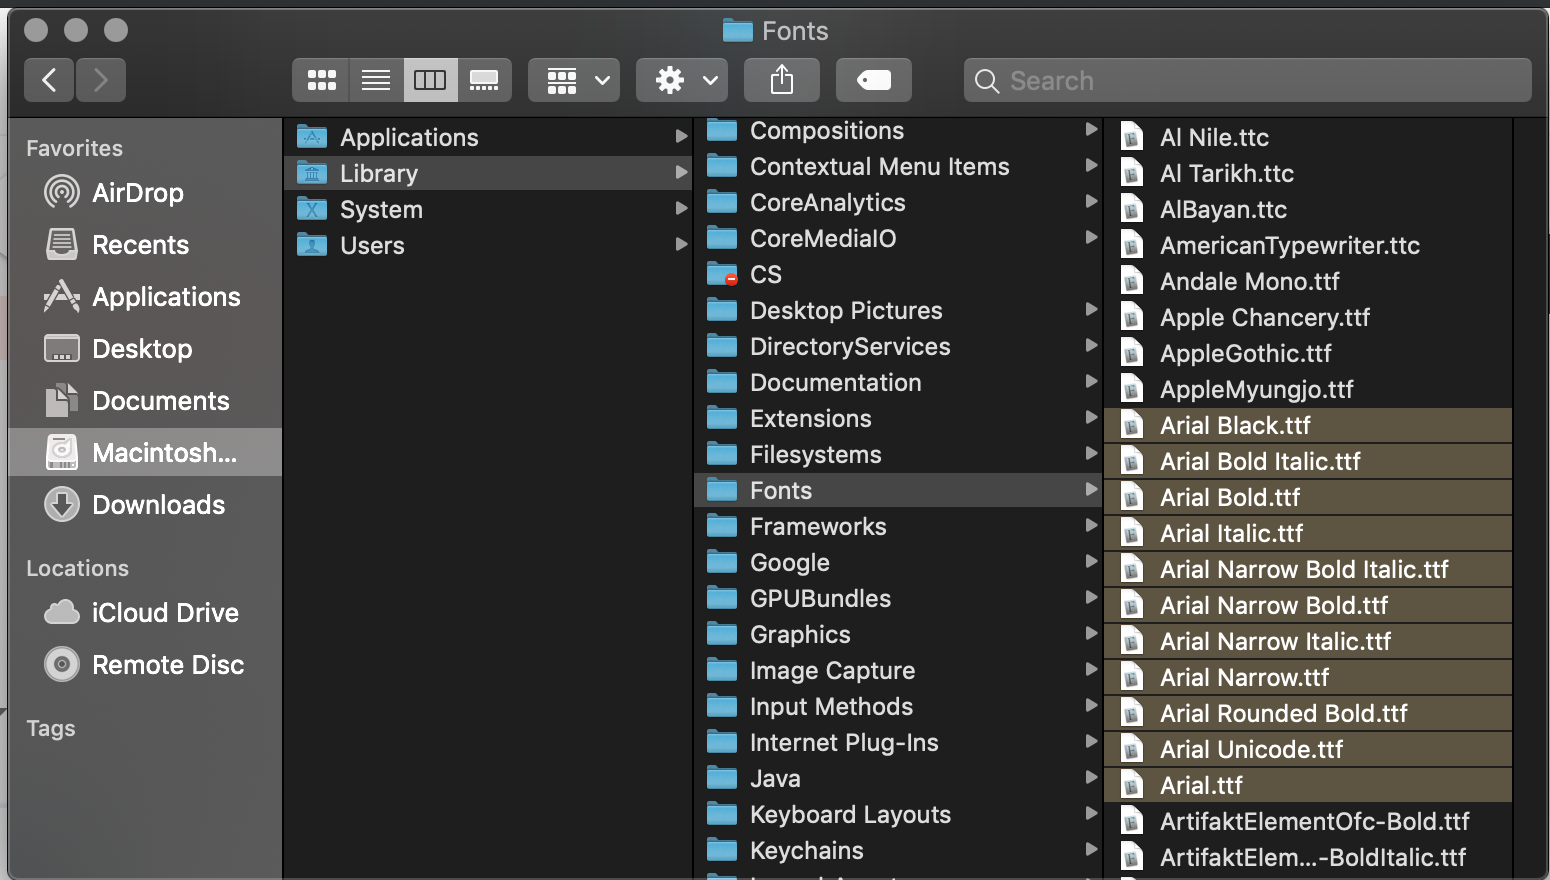Click the Arial Unicode.ttf file icon
This screenshot has width=1550, height=880.
(x=1132, y=749)
